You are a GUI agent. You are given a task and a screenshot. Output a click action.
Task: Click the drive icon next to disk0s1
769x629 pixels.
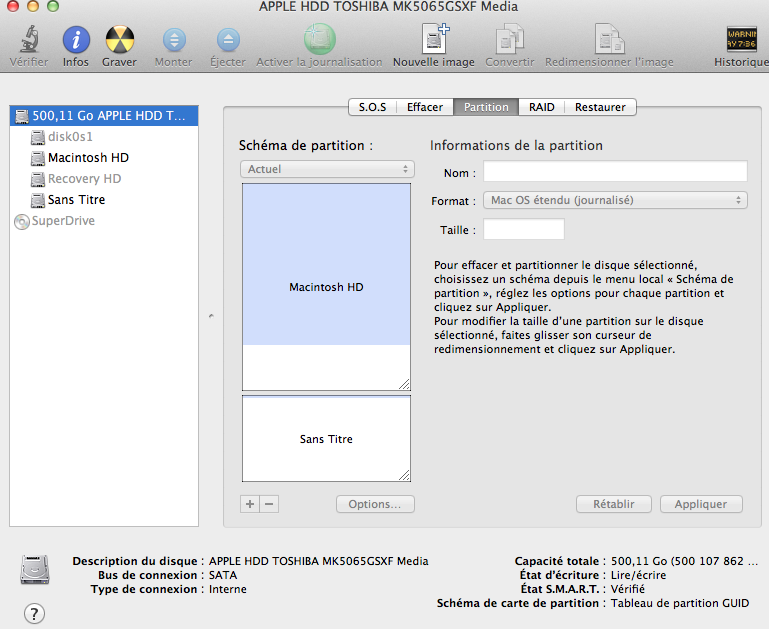coord(38,137)
